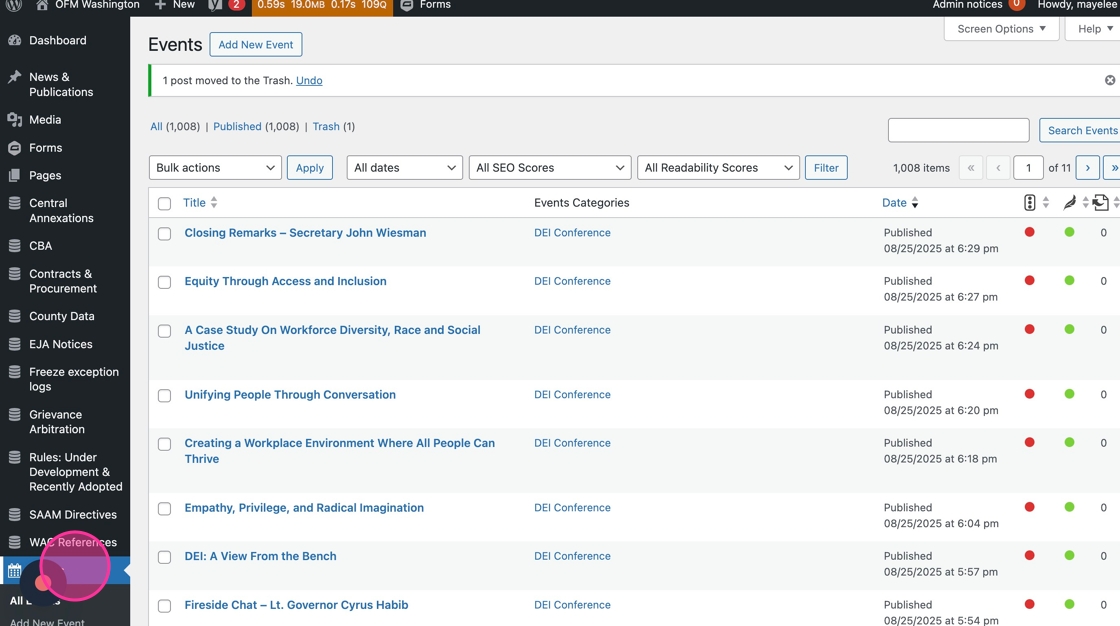1120x626 pixels.
Task: Check Creating a Workplace Environment checkbox
Action: coord(164,444)
